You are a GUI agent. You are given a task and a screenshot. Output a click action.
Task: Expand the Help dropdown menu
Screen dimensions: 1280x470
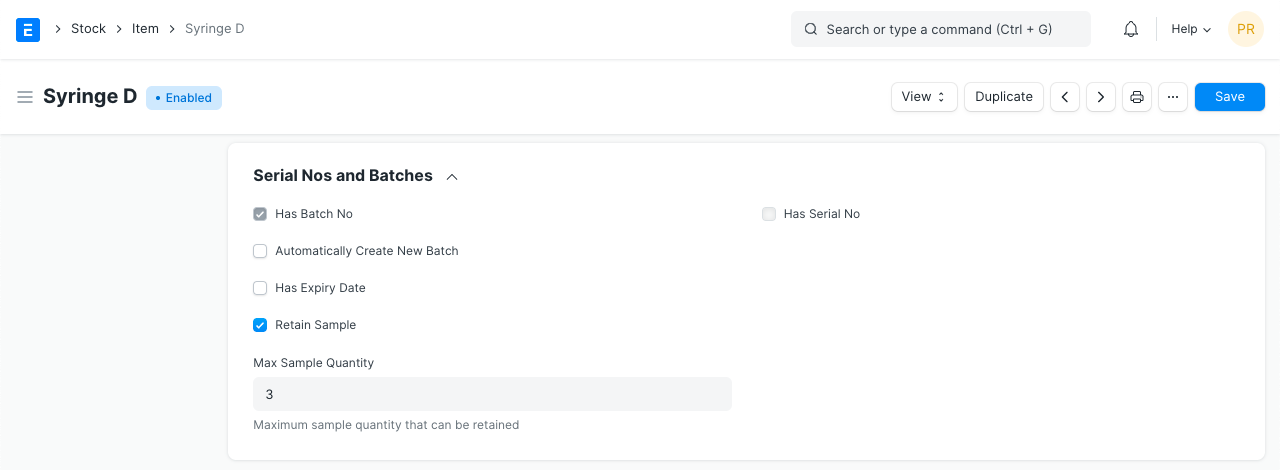tap(1191, 29)
